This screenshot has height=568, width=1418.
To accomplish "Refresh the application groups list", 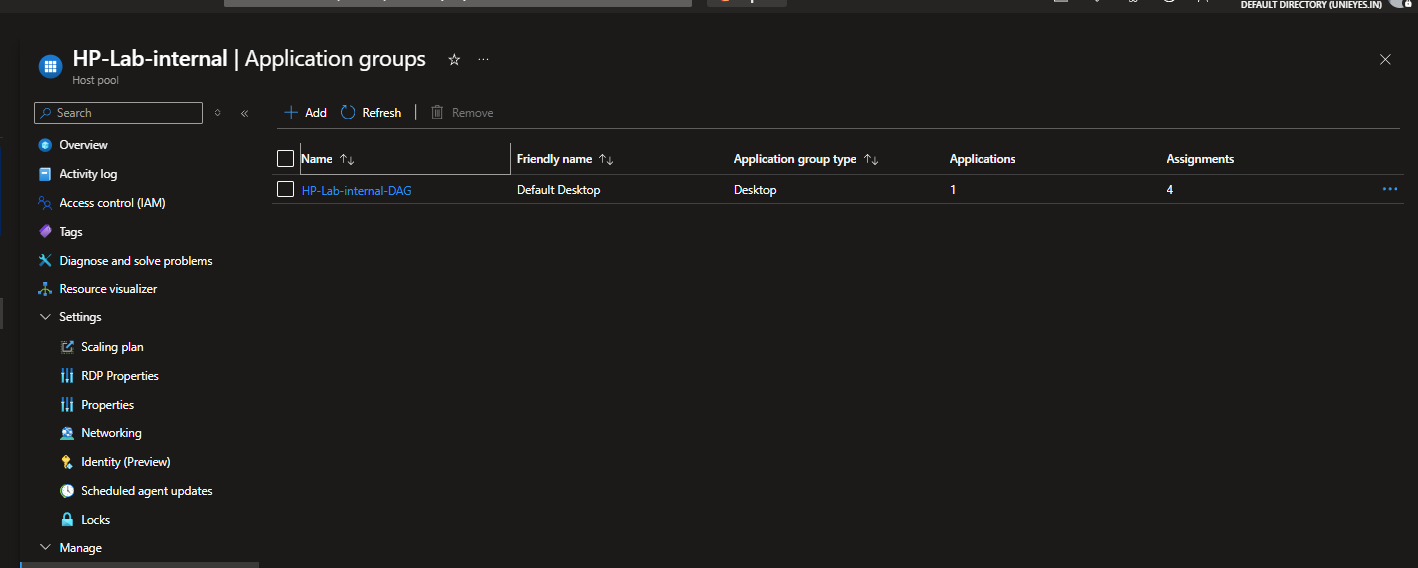I will pyautogui.click(x=371, y=113).
